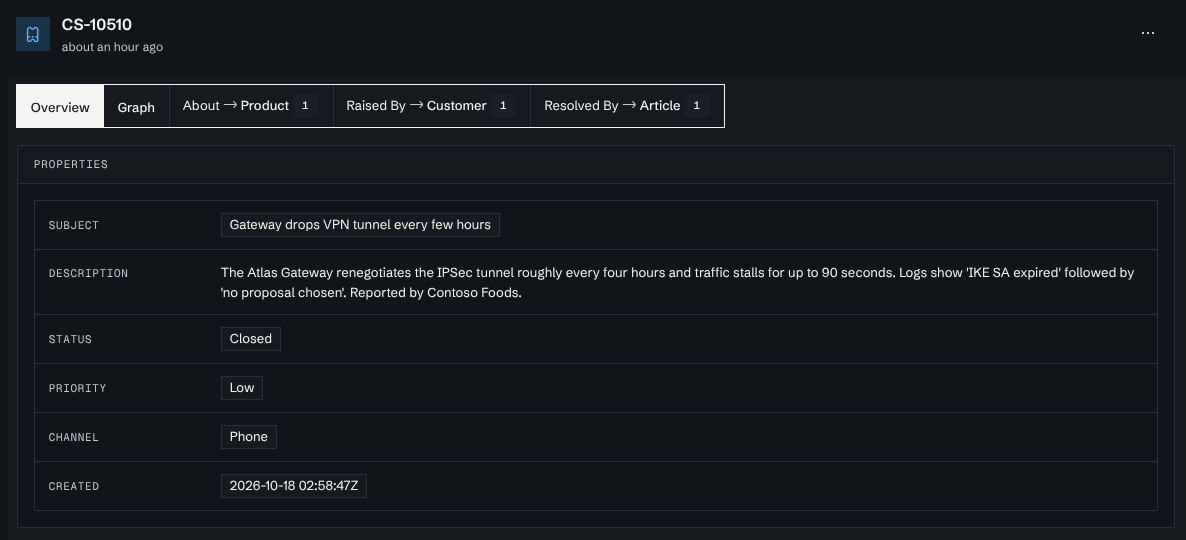Open the Graph tab
Viewport: 1186px width, 540px height.
[x=136, y=107]
